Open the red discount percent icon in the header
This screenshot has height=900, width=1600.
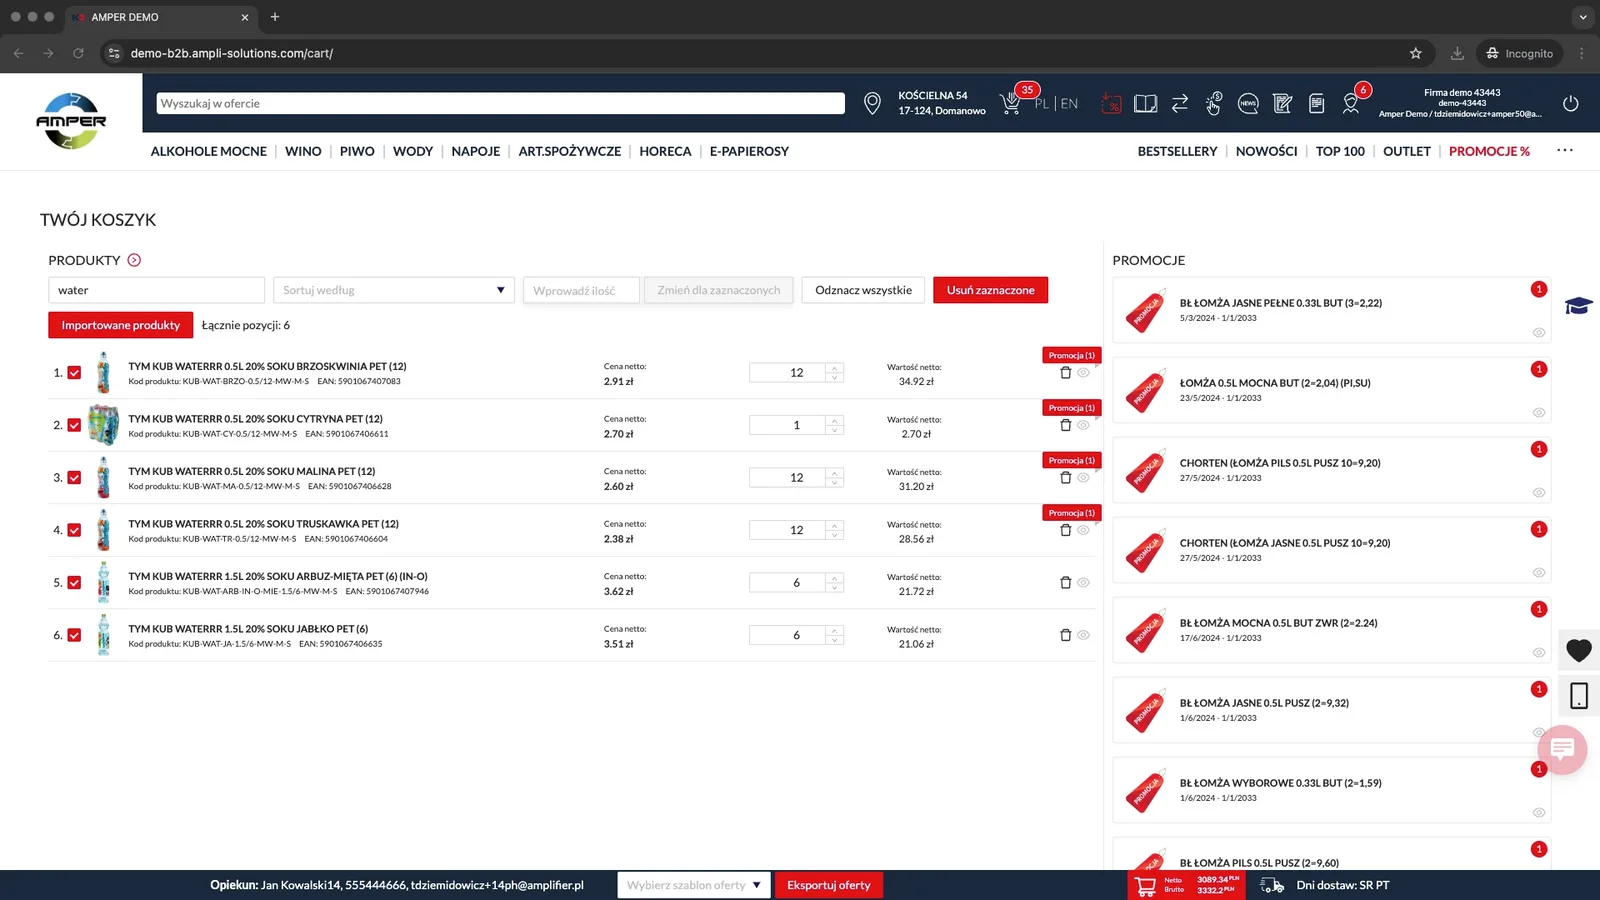(x=1111, y=103)
